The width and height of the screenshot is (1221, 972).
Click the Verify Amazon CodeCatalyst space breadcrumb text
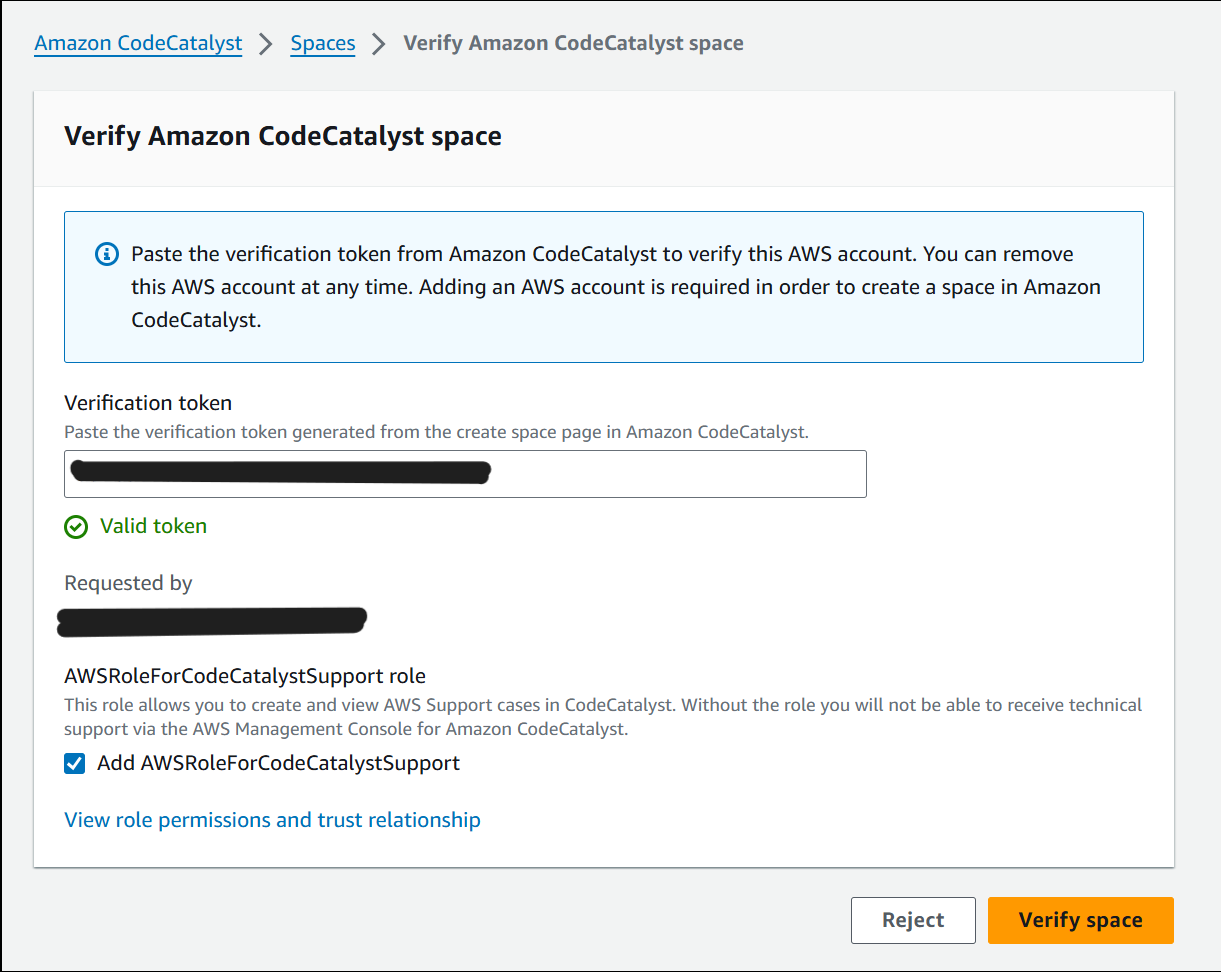(x=573, y=43)
